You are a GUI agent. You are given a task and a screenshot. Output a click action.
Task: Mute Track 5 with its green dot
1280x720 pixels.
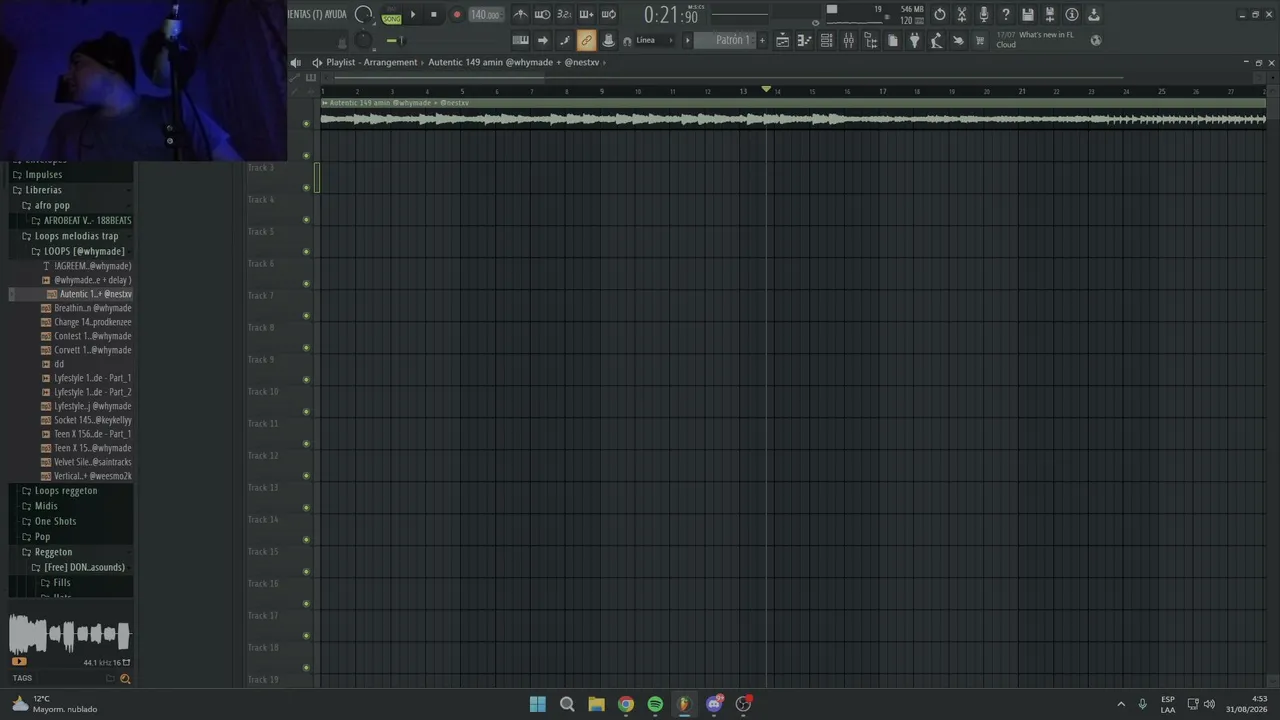[306, 251]
